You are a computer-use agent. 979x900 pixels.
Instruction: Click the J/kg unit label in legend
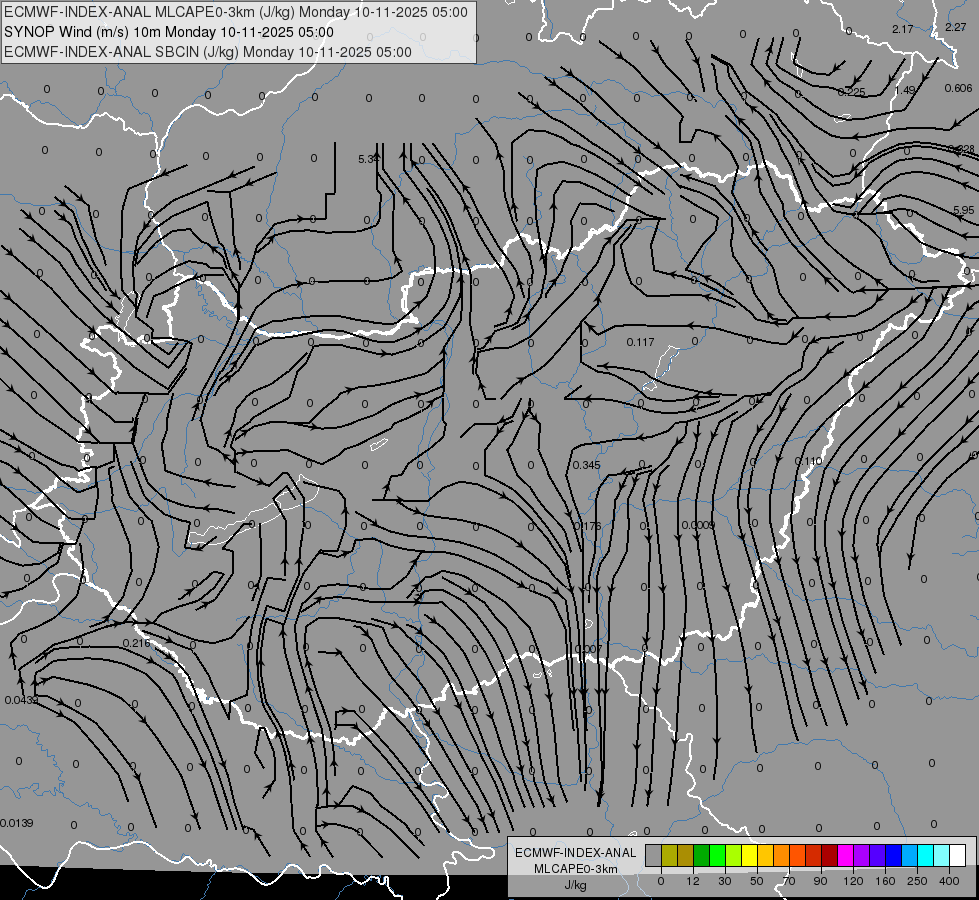click(x=576, y=885)
